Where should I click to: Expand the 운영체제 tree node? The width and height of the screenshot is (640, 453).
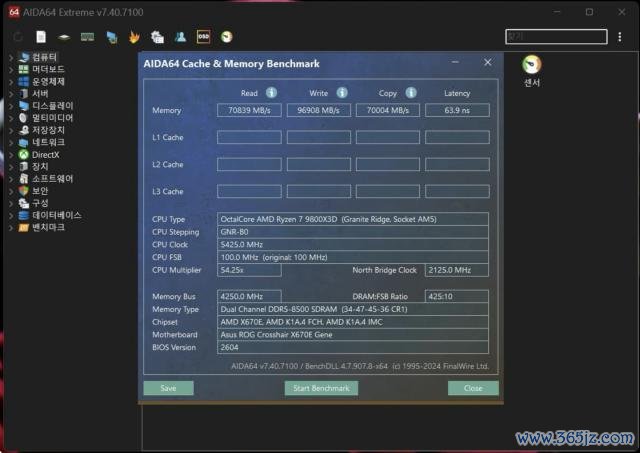11,82
